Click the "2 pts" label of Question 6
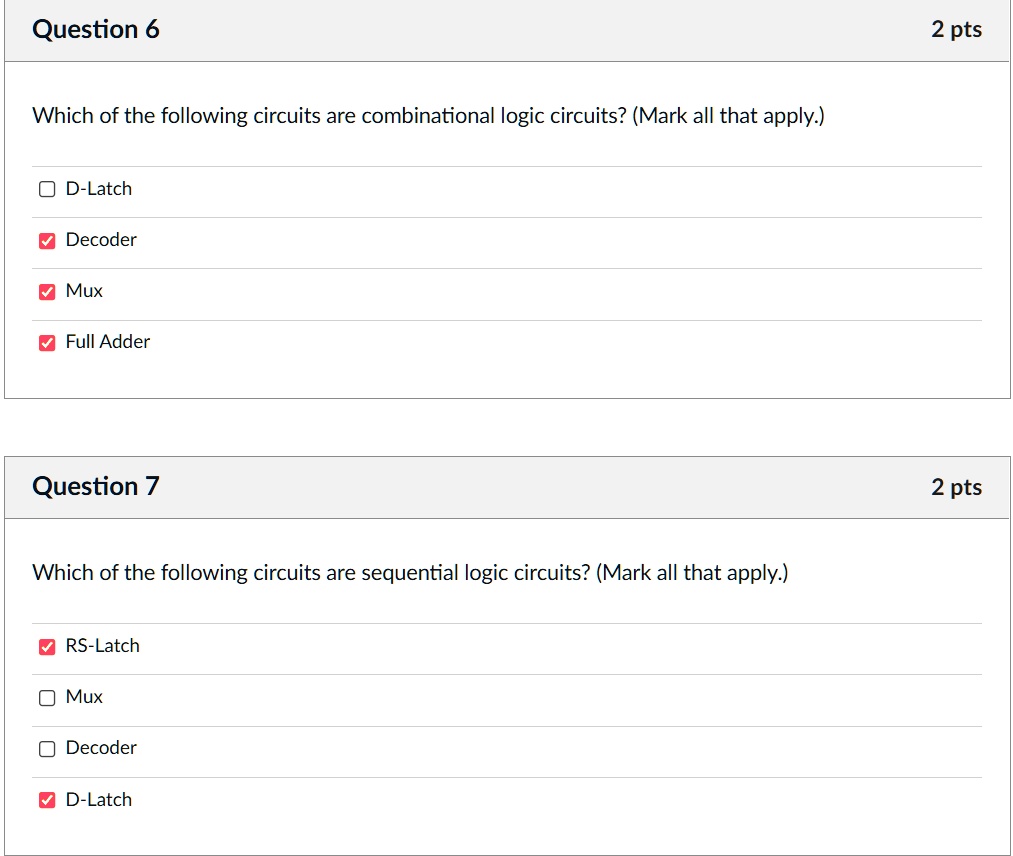Viewport: 1013px width, 856px height. 956,30
